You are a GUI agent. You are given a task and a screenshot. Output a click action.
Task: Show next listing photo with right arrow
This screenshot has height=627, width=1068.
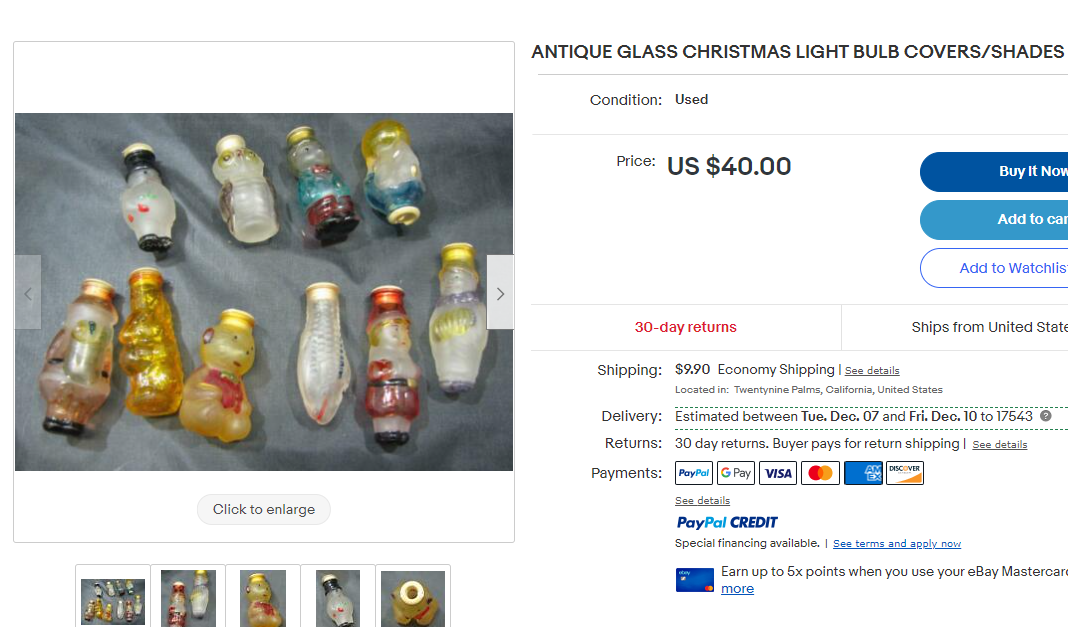pos(500,293)
